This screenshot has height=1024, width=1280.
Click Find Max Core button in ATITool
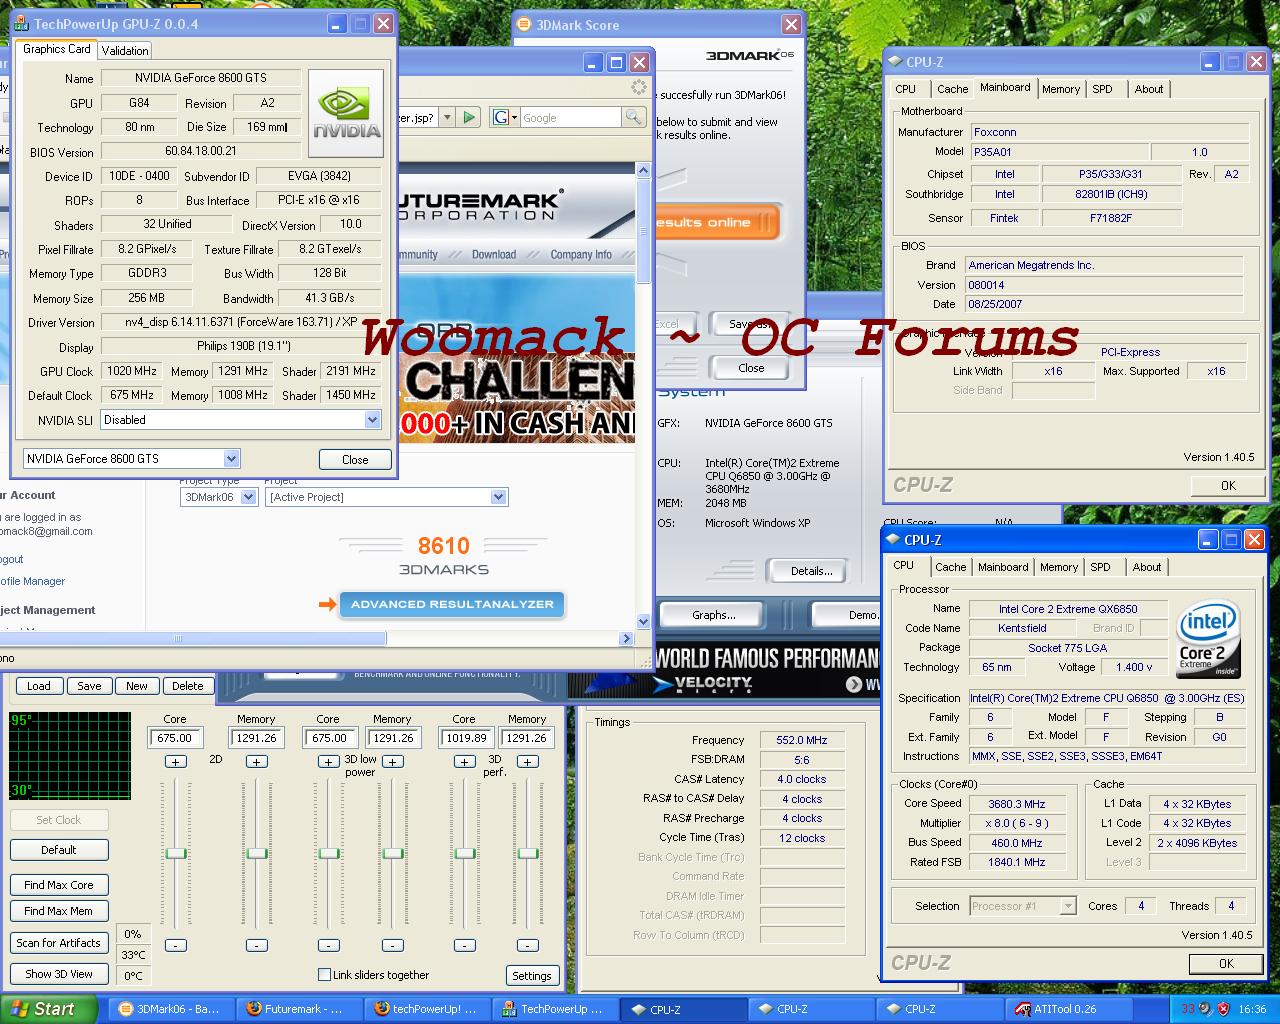[59, 885]
